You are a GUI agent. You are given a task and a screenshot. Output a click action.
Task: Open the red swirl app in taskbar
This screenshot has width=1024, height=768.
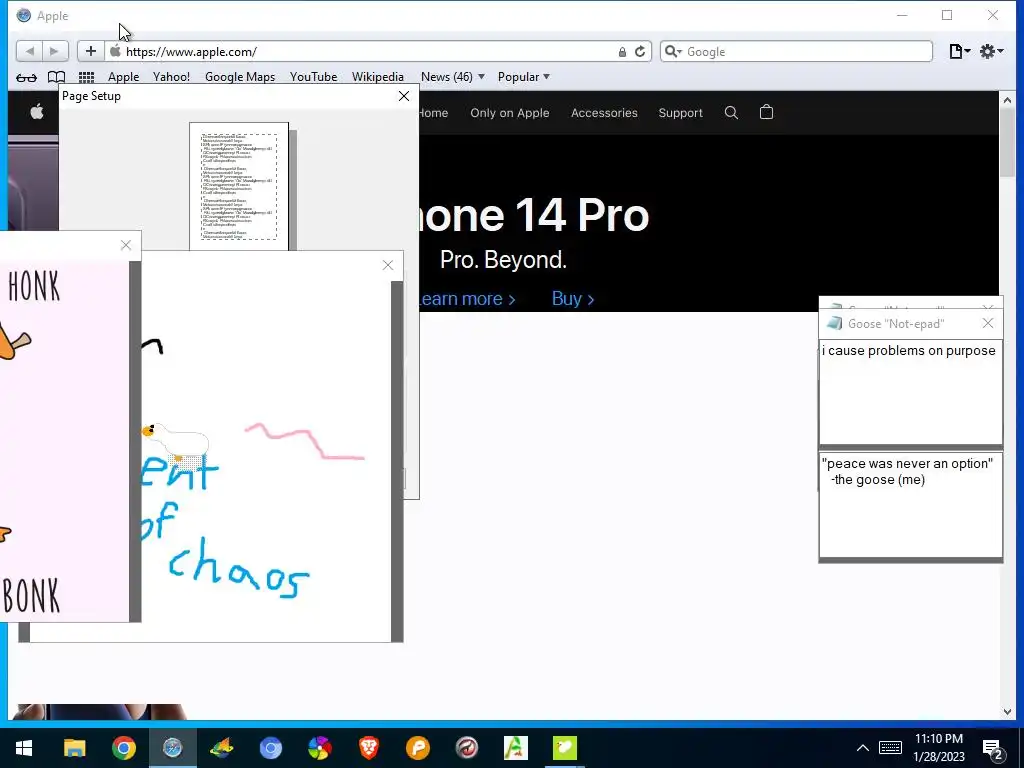pos(467,748)
